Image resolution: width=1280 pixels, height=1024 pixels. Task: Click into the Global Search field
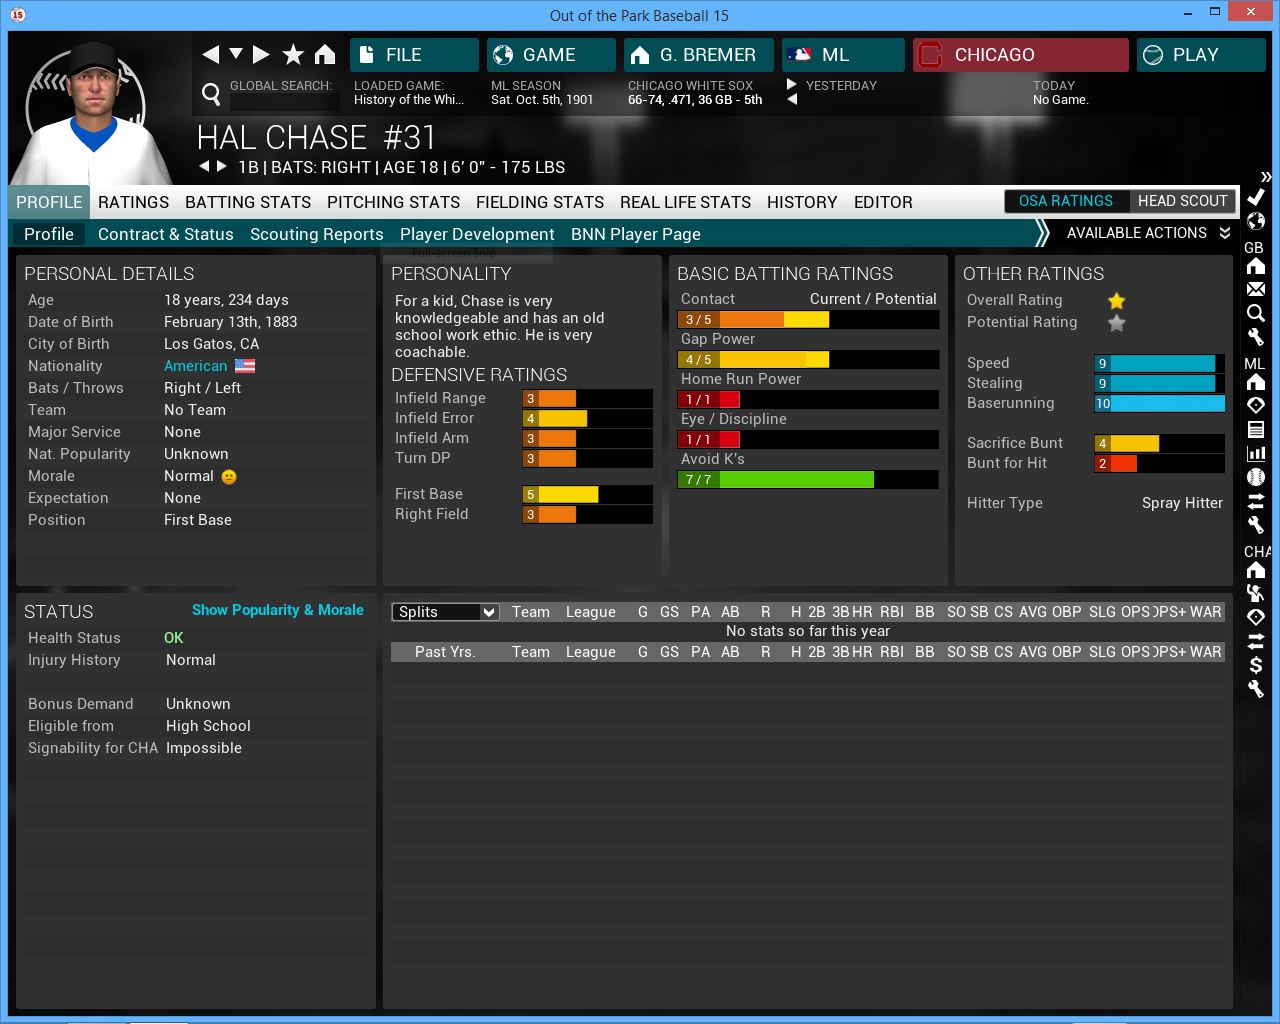[282, 102]
